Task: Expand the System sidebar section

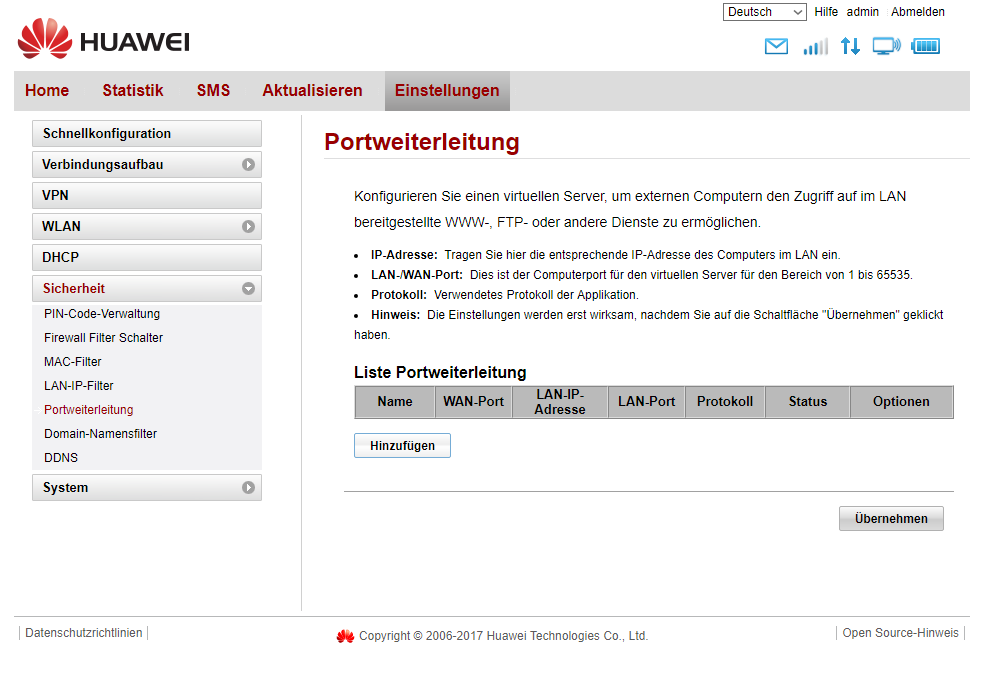Action: [x=147, y=488]
